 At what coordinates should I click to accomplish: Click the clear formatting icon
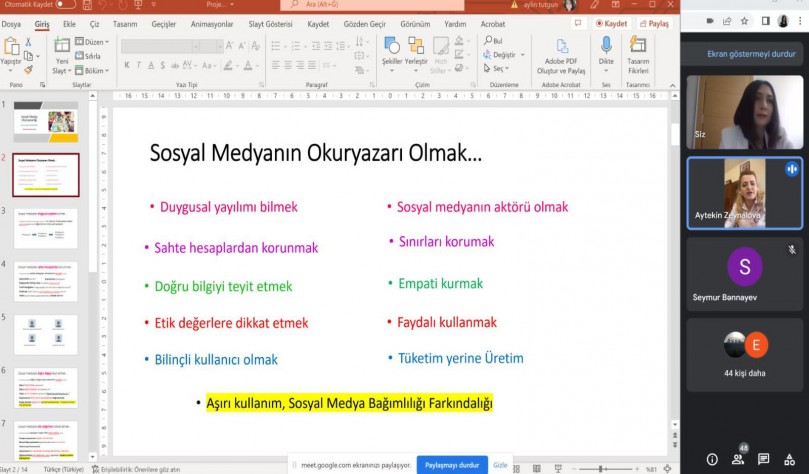(x=255, y=46)
